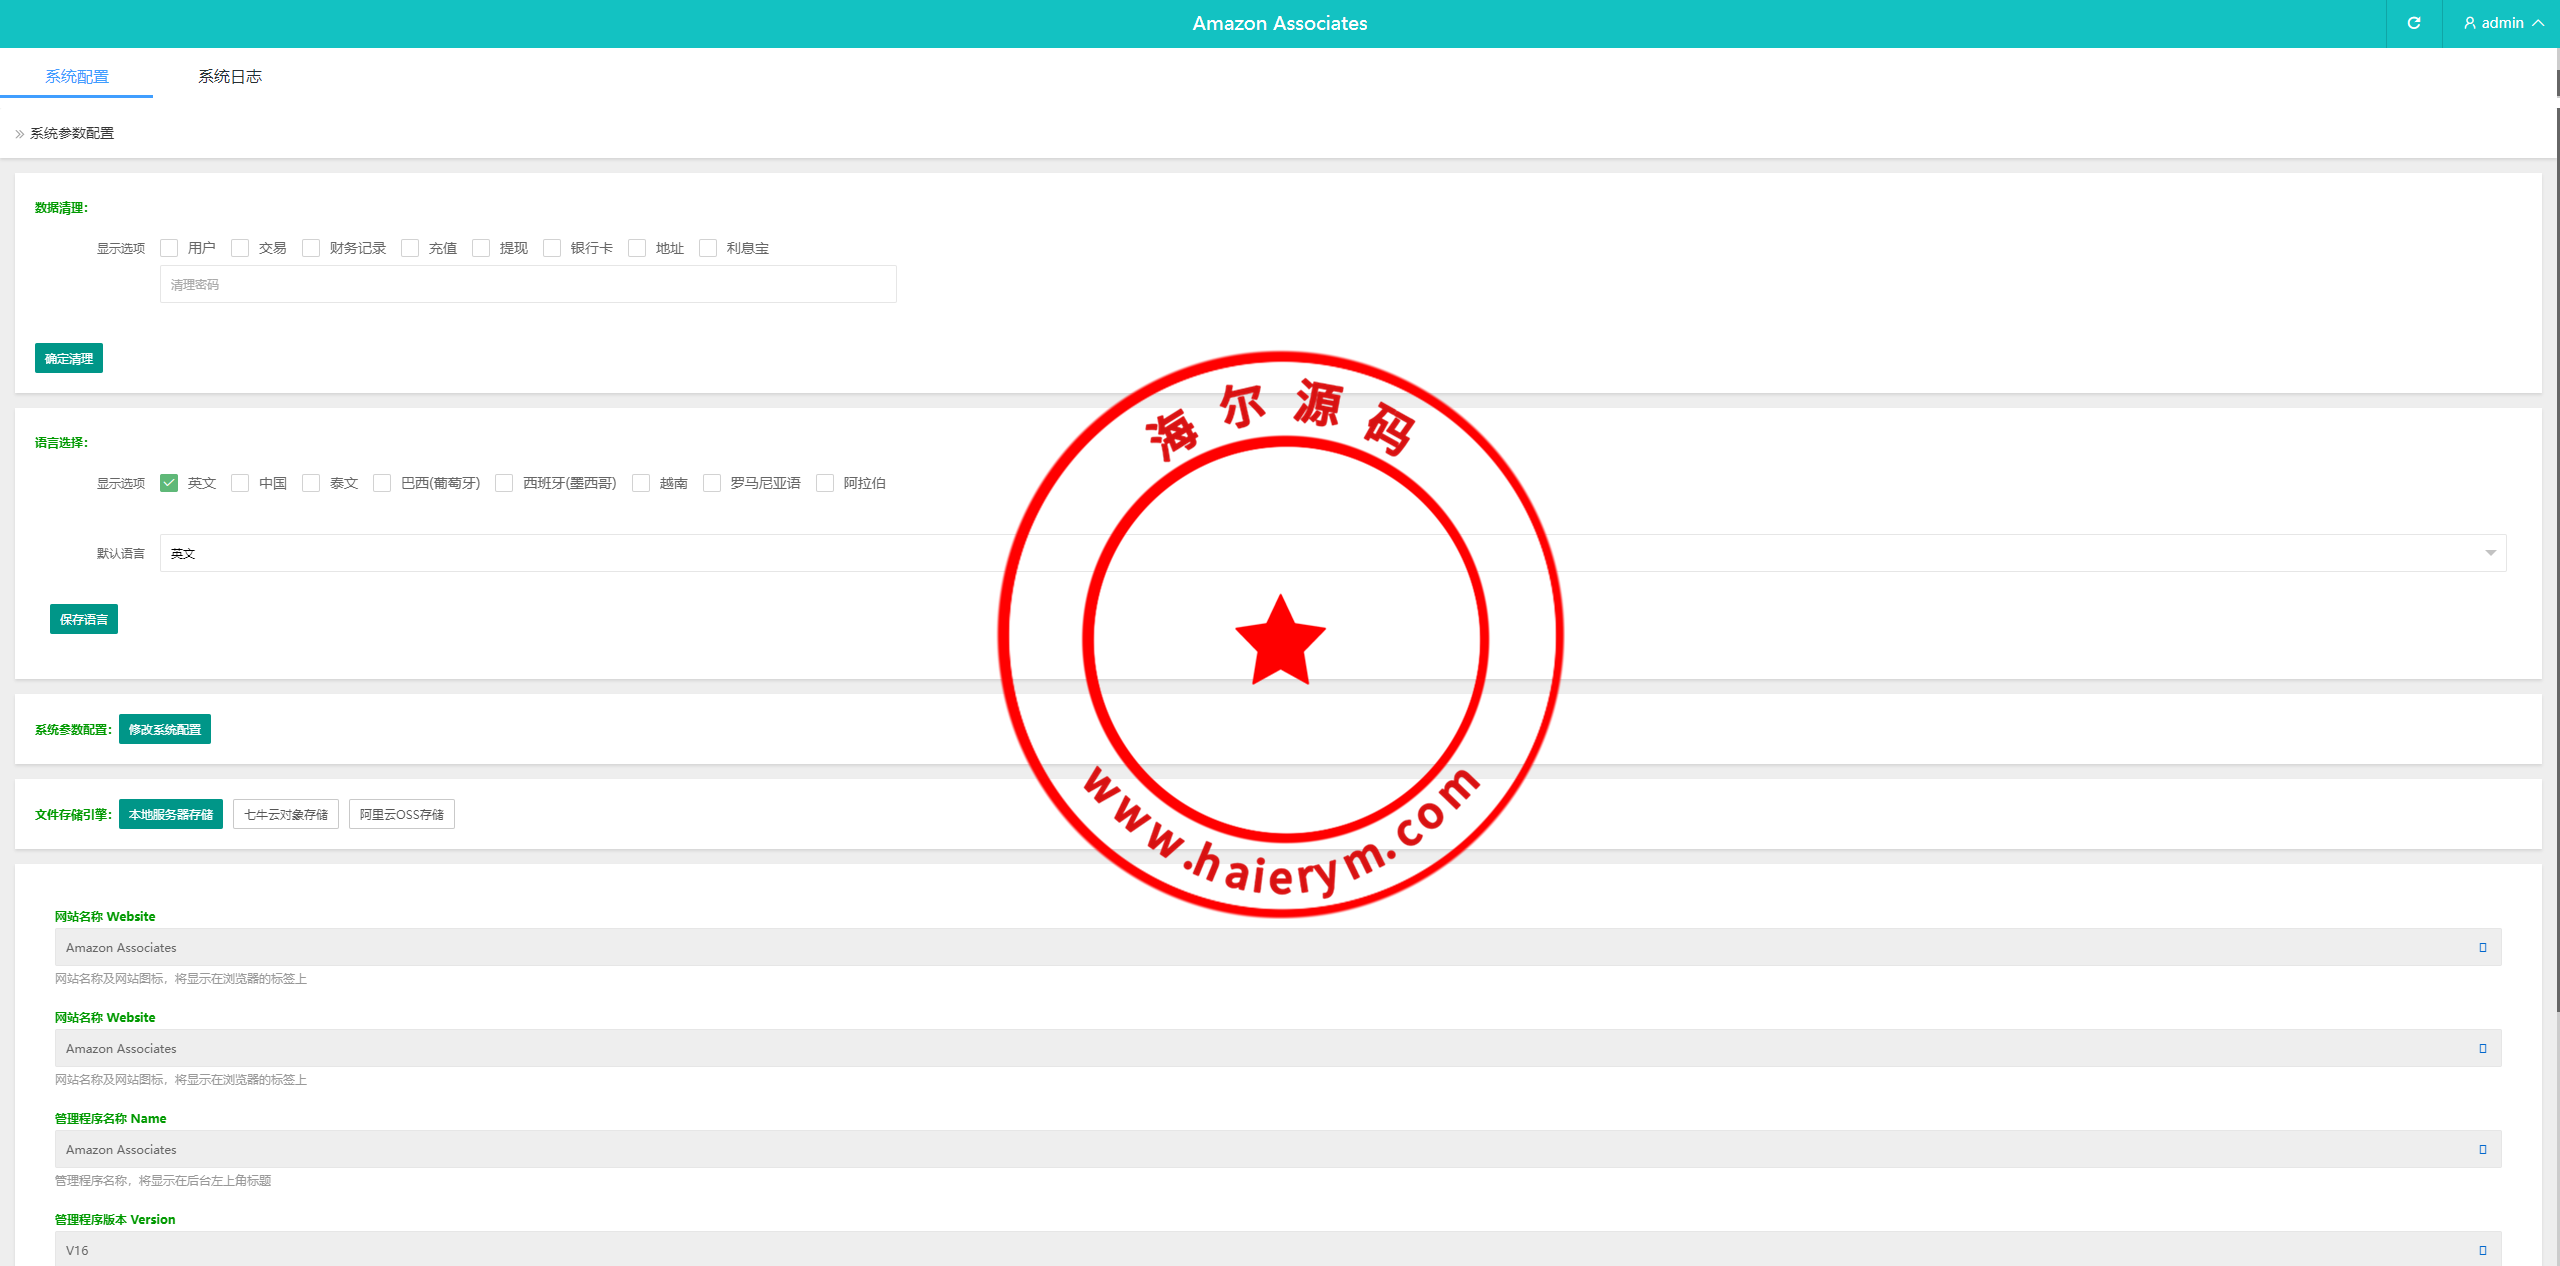
Task: Enable the 中国 language checkbox
Action: click(x=240, y=483)
